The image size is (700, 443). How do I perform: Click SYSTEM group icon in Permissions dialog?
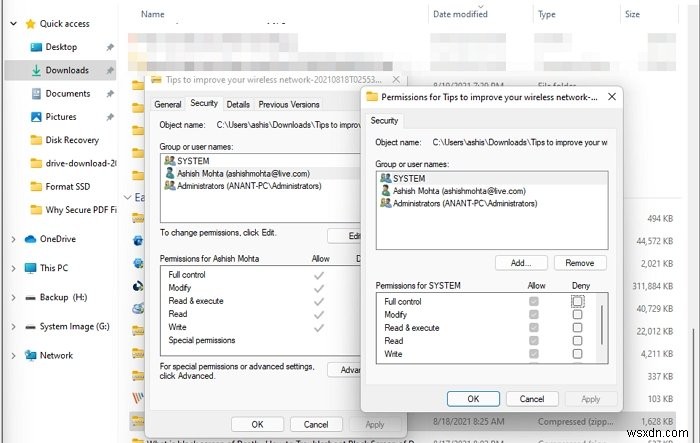tap(386, 178)
